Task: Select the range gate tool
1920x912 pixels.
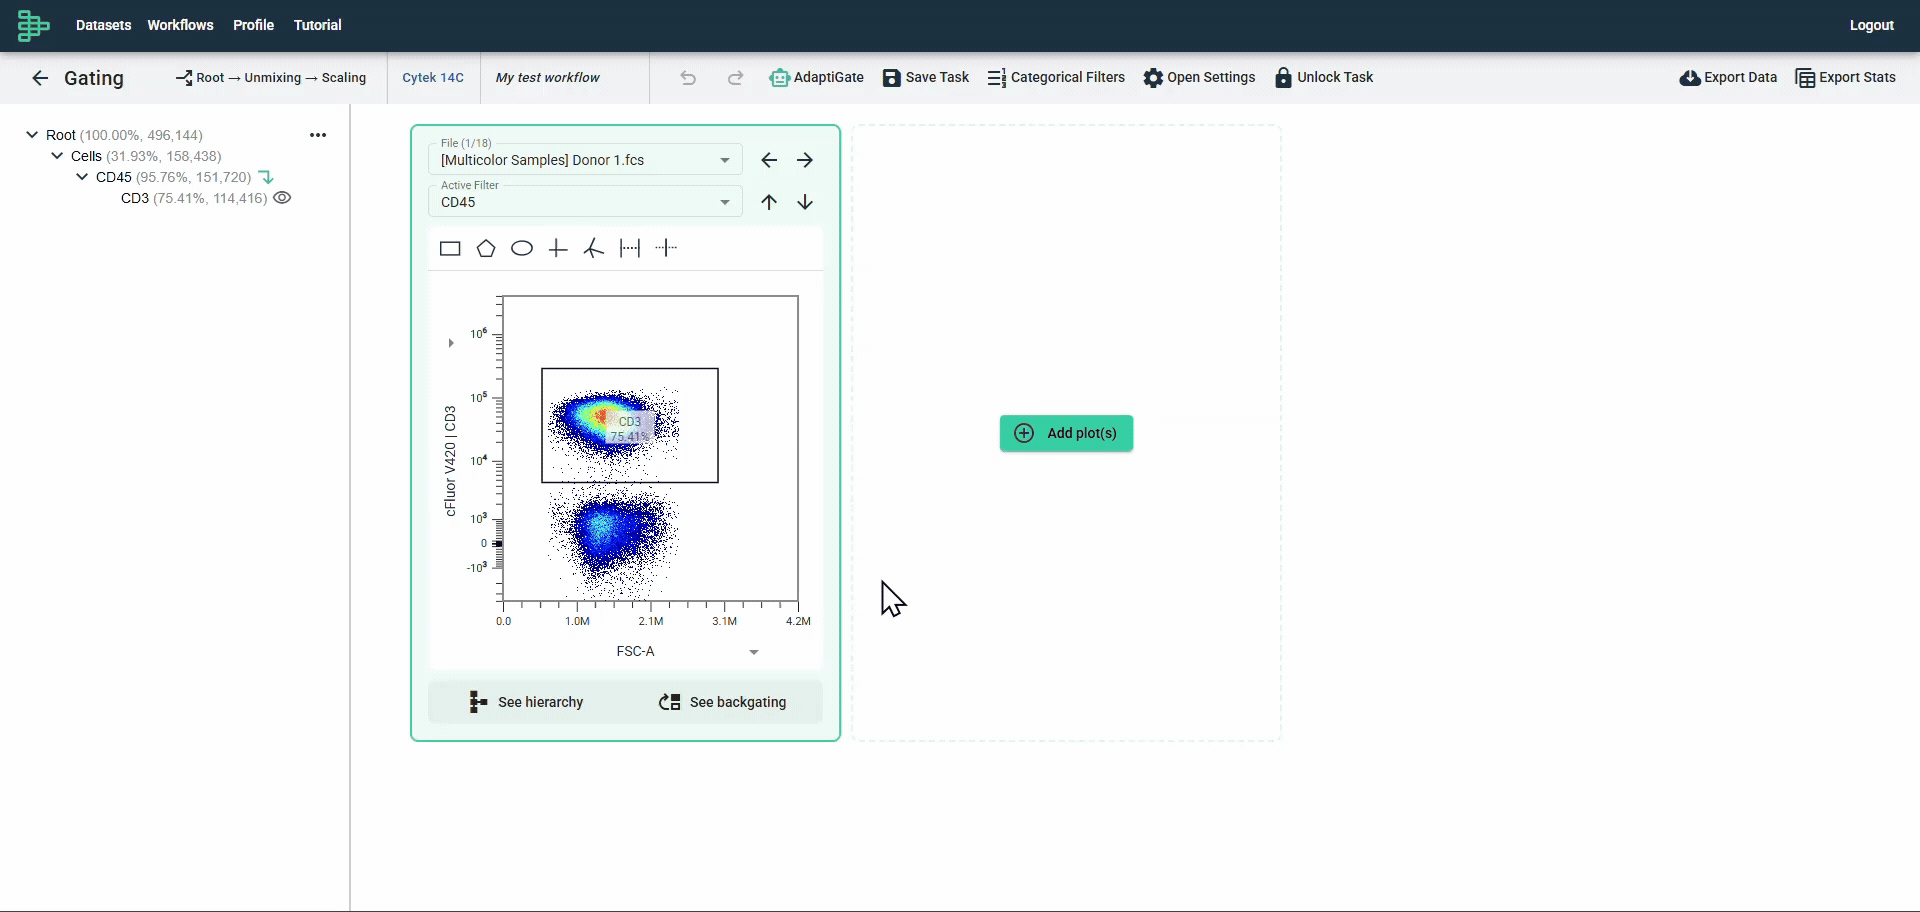Action: (x=630, y=249)
